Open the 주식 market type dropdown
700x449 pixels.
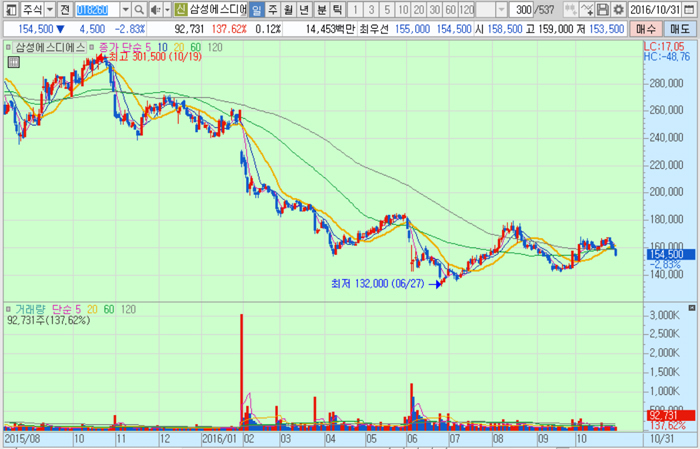(50, 9)
